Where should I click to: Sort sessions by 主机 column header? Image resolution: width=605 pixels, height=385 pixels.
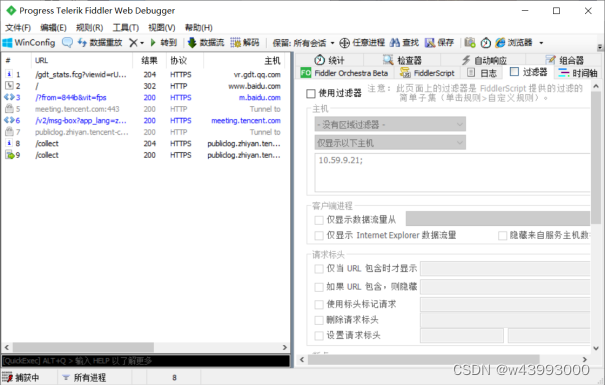244,60
